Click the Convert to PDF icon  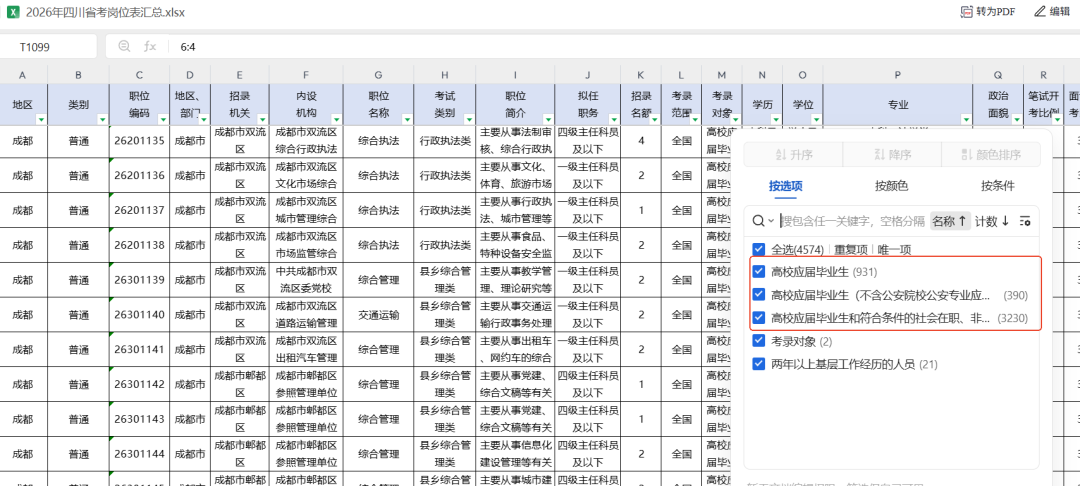coord(967,12)
